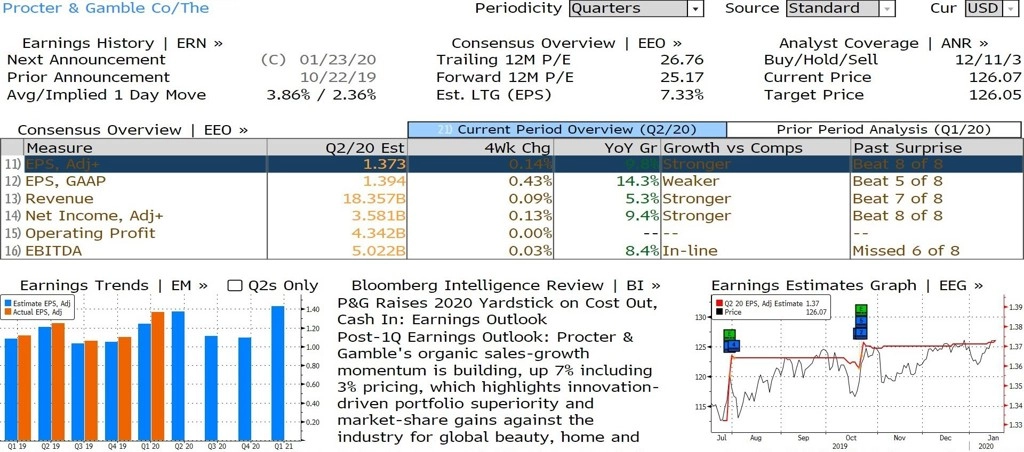
Task: Select the EPS, Adj+ measure row
Action: point(511,164)
